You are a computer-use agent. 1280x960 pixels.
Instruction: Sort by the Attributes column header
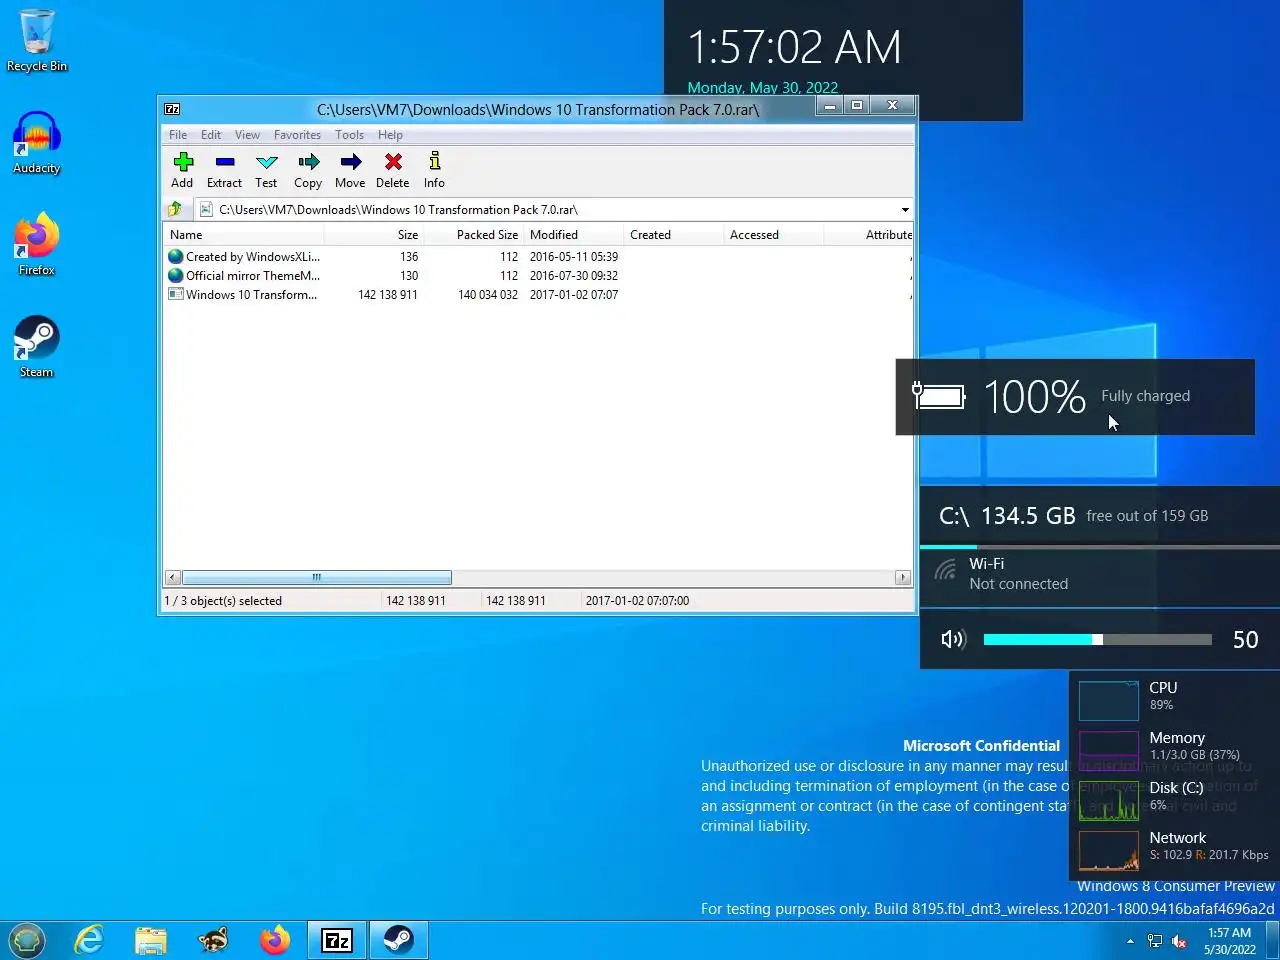tap(868, 235)
